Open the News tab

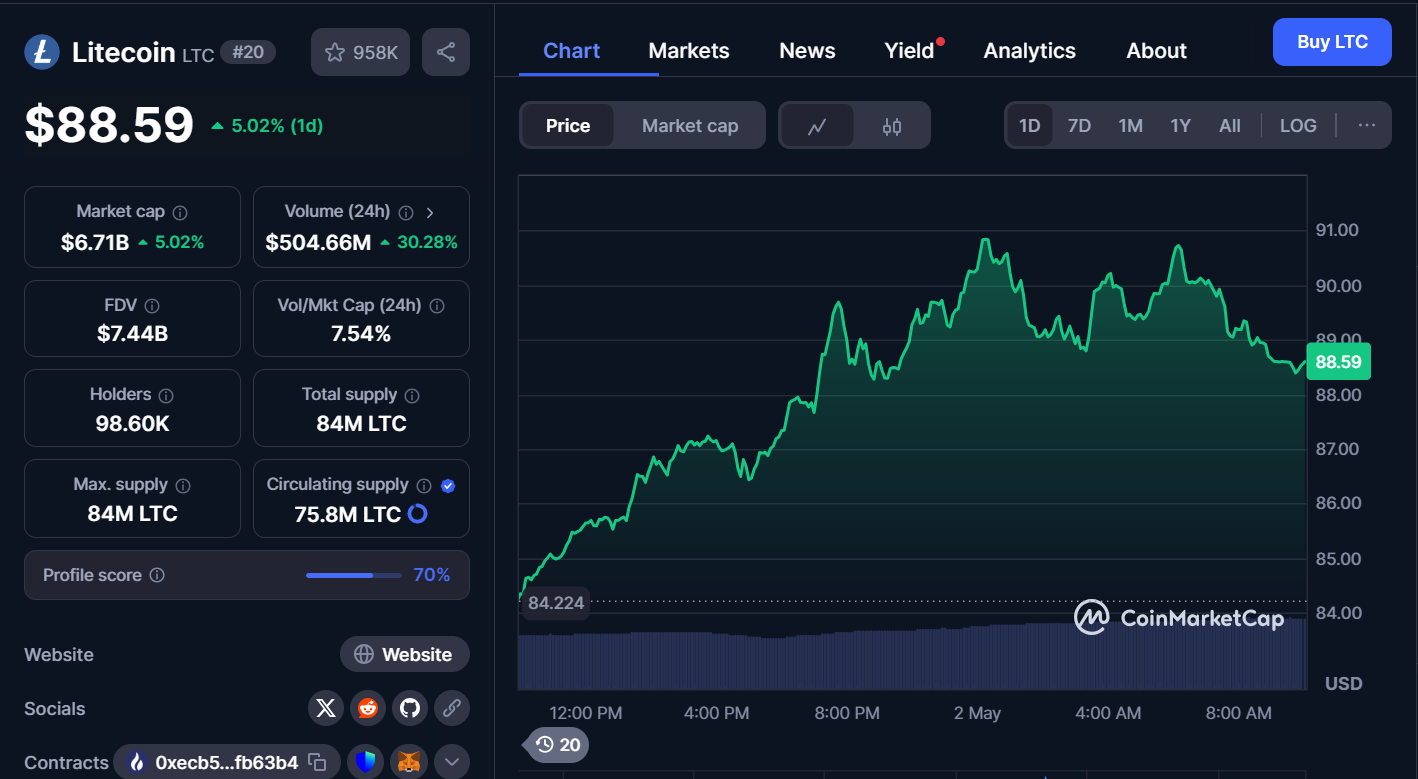(807, 51)
